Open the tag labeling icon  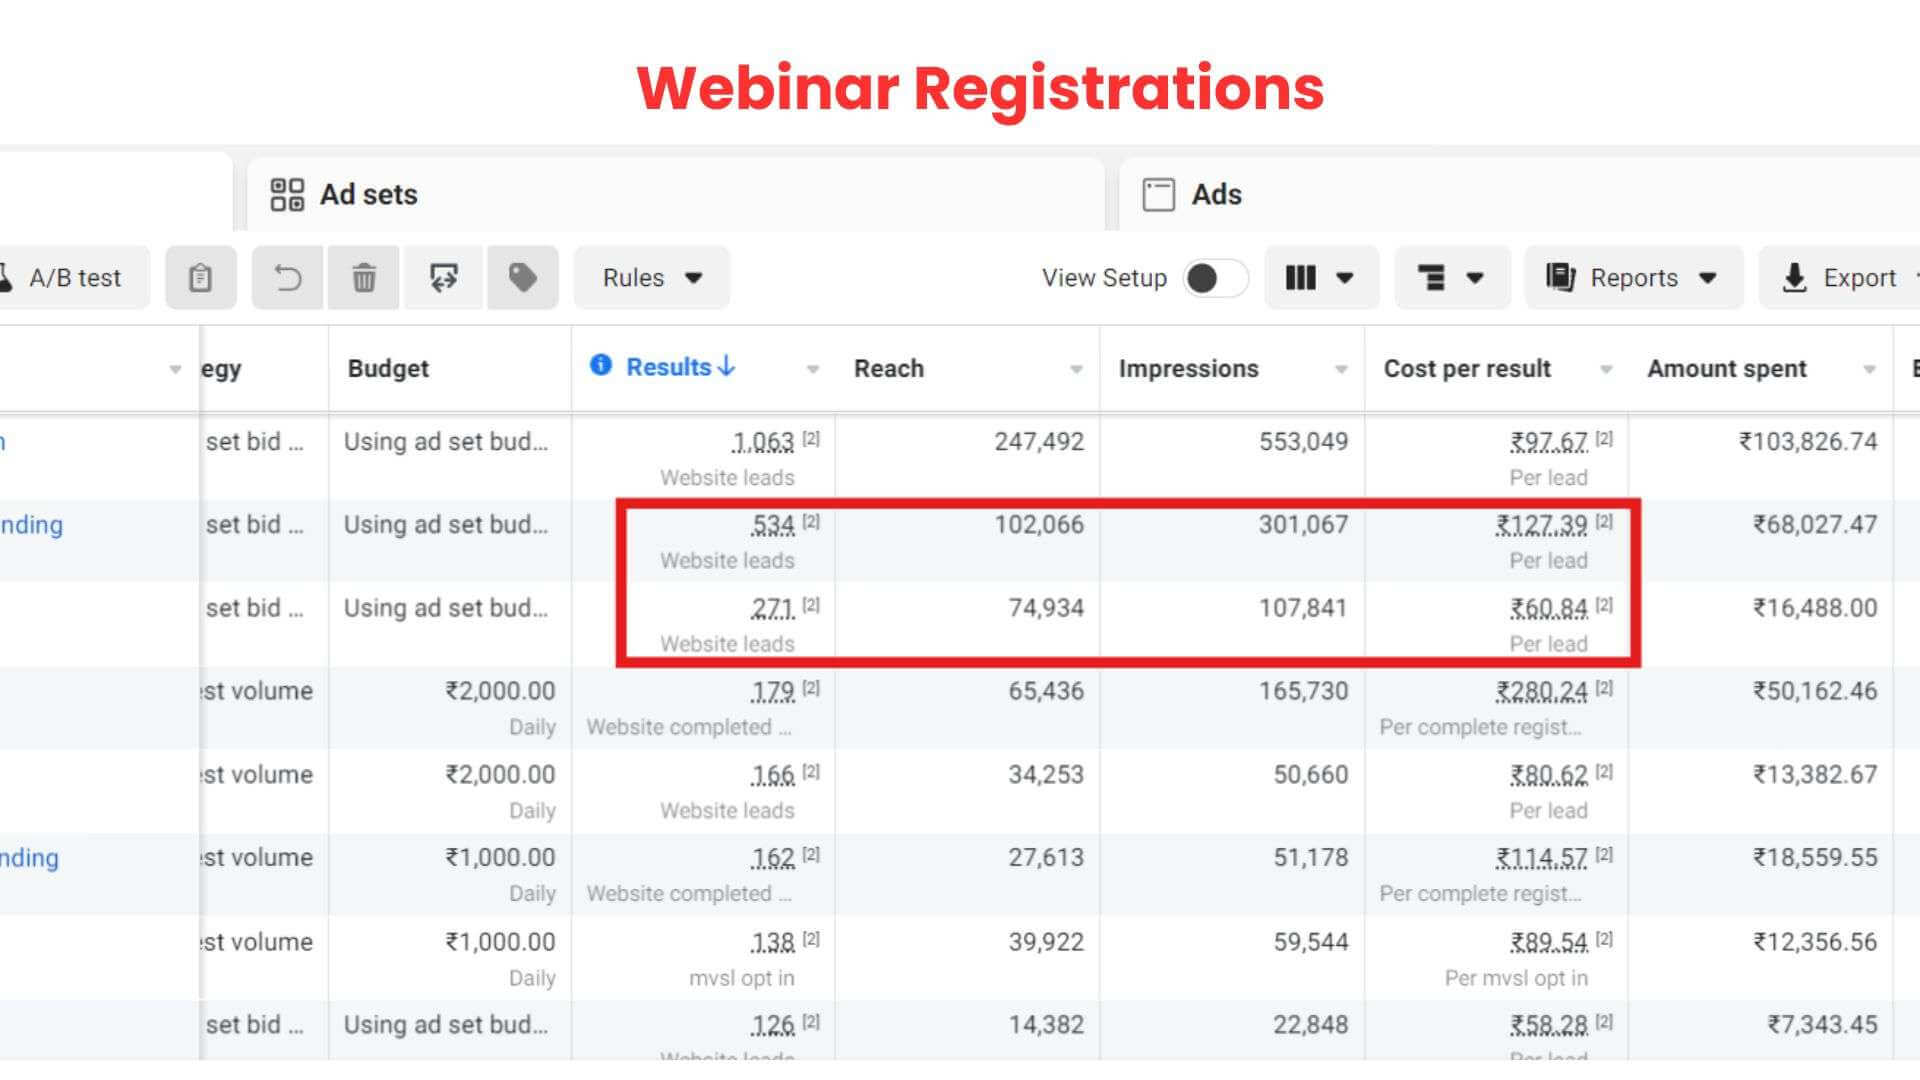pyautogui.click(x=522, y=278)
